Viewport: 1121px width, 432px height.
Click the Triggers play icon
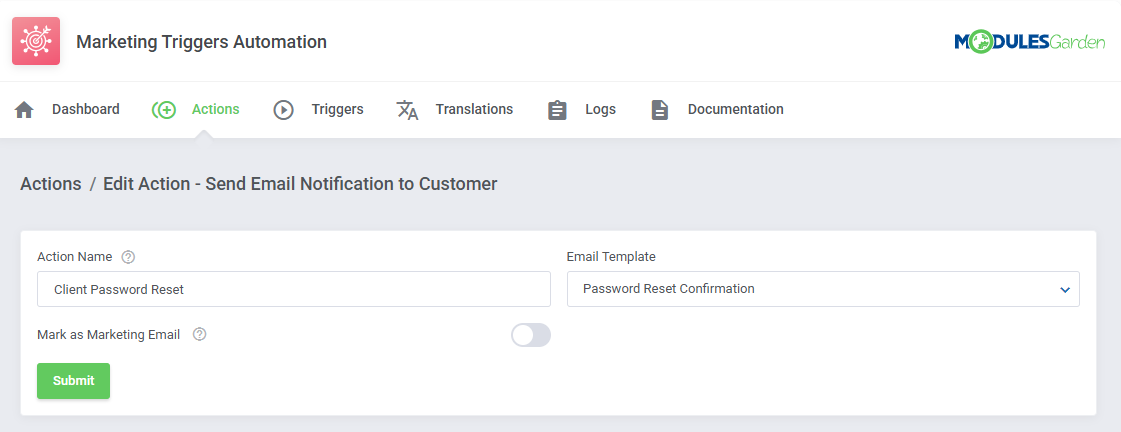tap(284, 110)
